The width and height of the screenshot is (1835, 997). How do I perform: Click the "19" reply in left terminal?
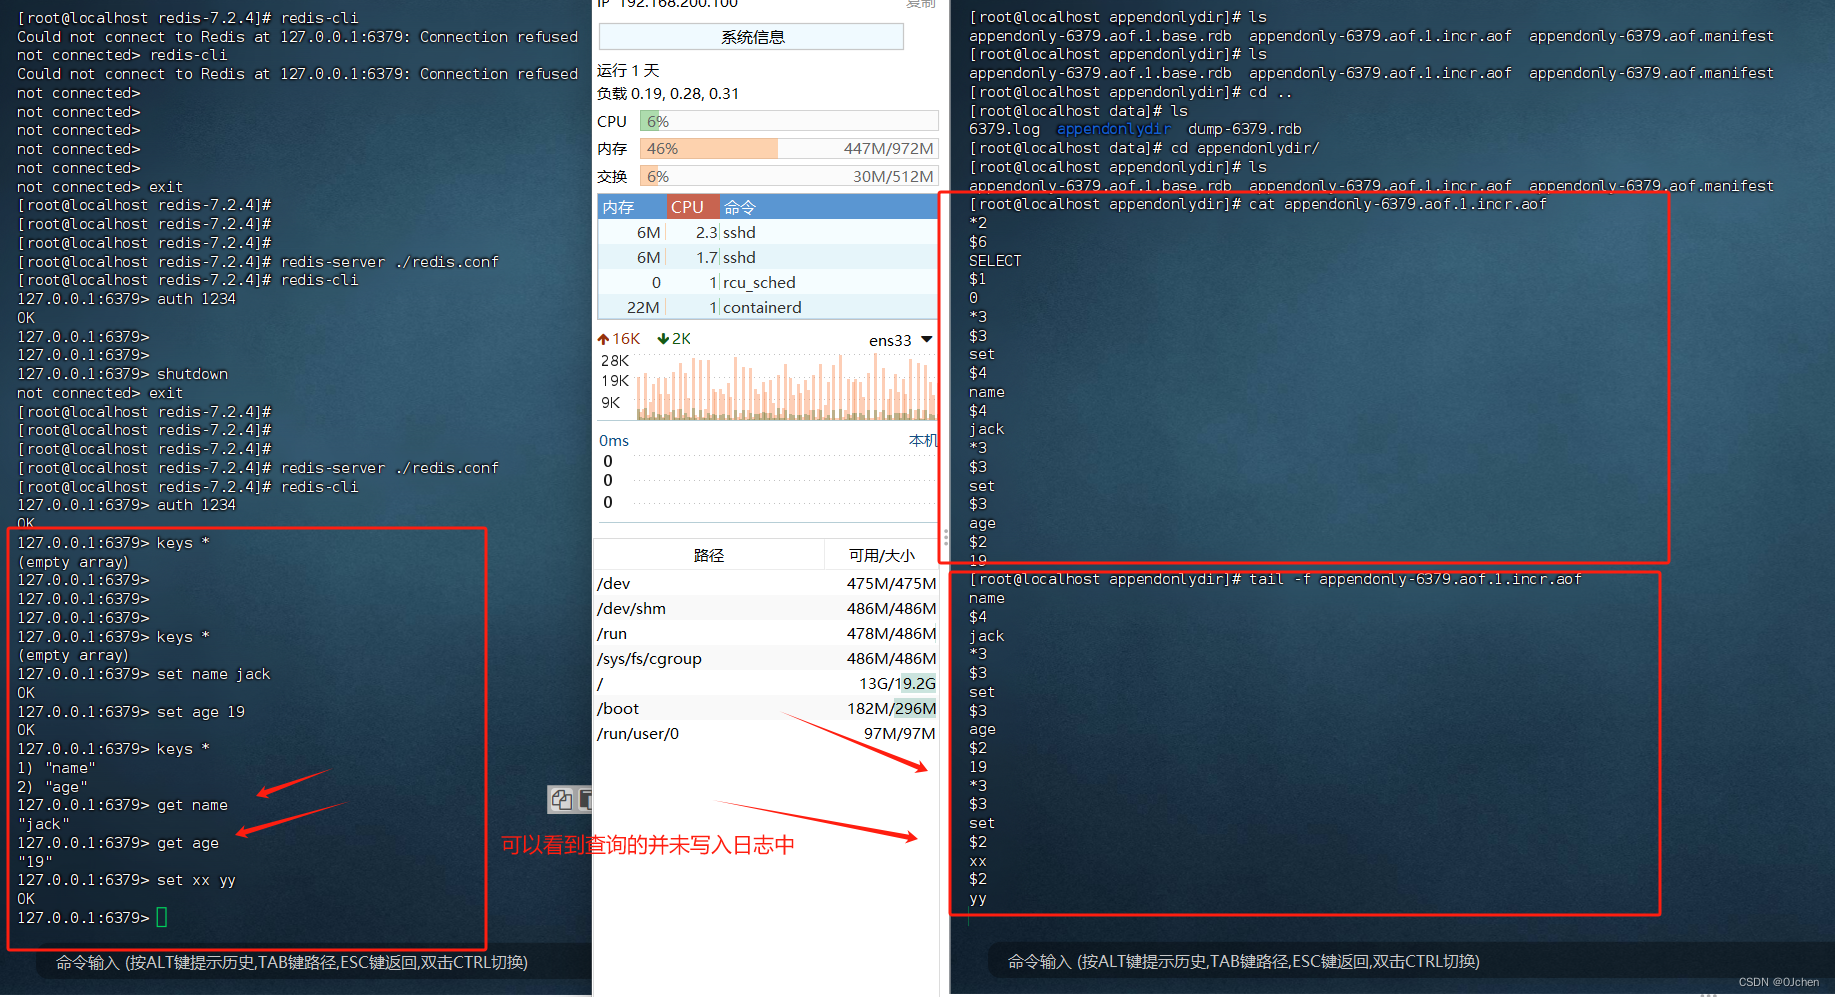(x=35, y=861)
